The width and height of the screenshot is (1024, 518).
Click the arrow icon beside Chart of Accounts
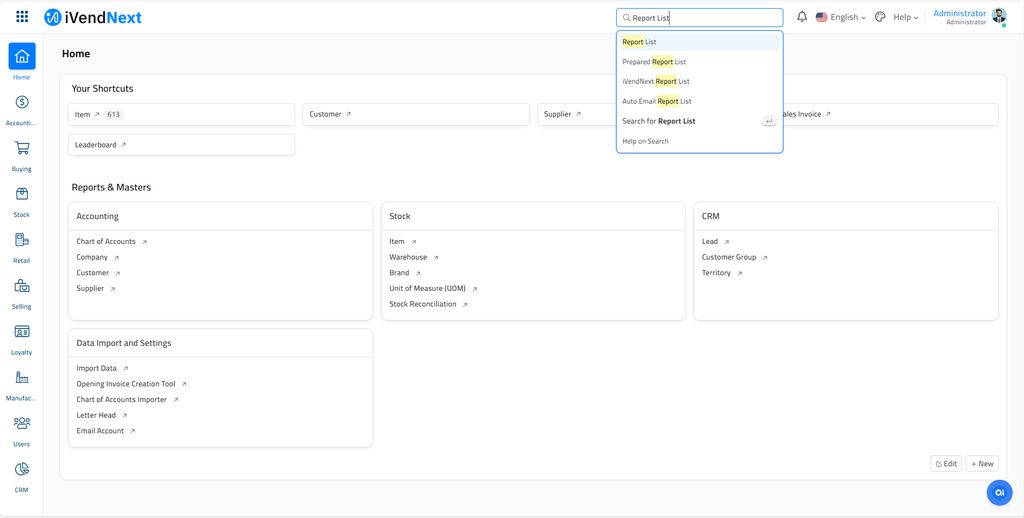[144, 242]
